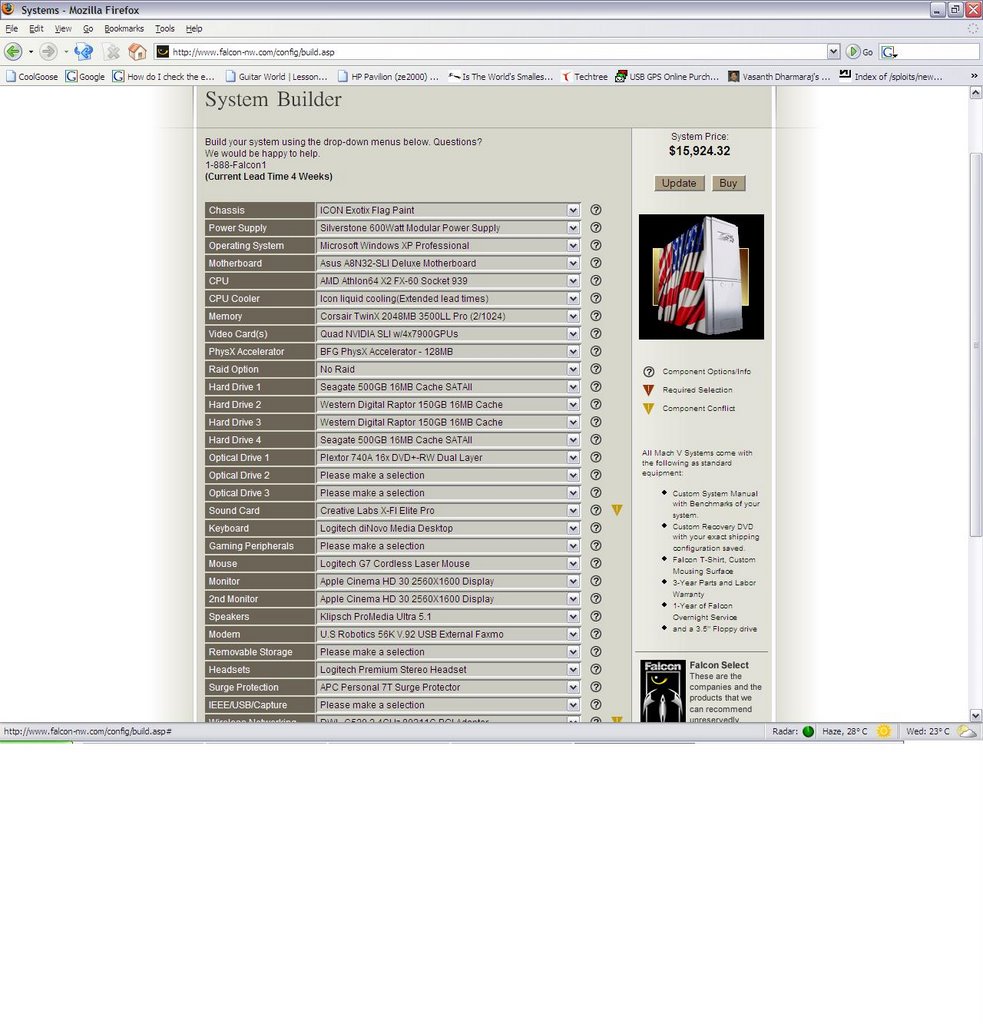Click the Go button next to address bar
The image size is (983, 1024).
(860, 52)
